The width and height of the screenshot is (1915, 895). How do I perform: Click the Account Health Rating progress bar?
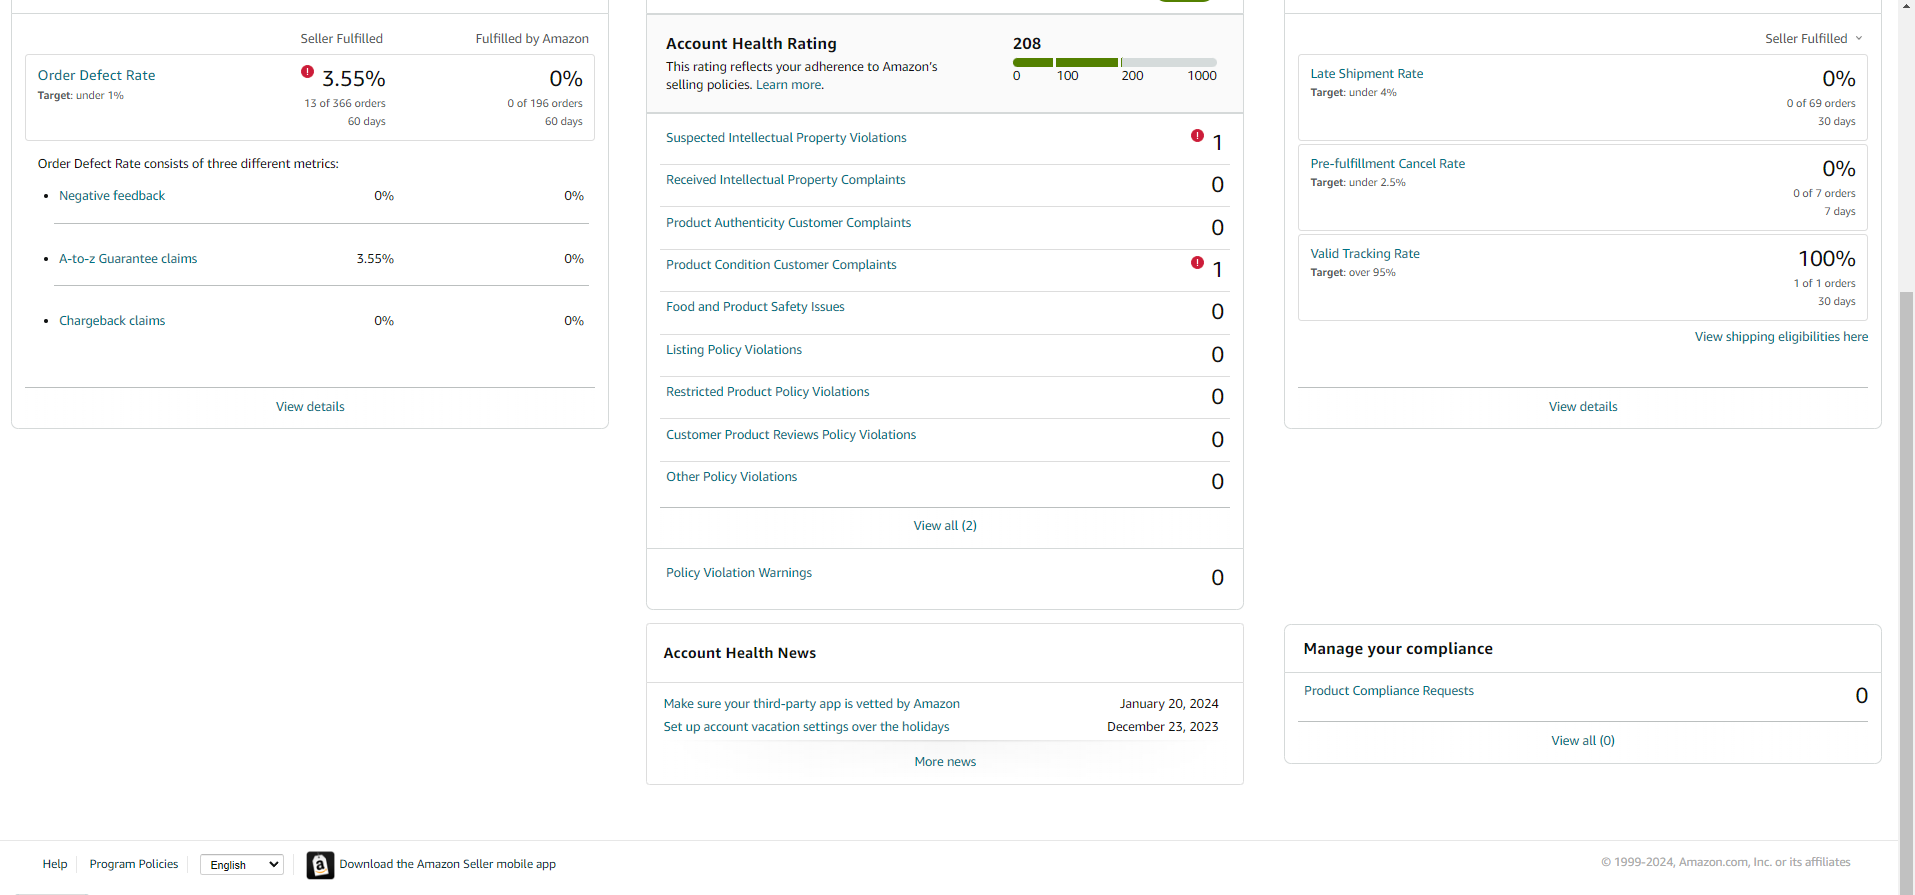(1115, 62)
